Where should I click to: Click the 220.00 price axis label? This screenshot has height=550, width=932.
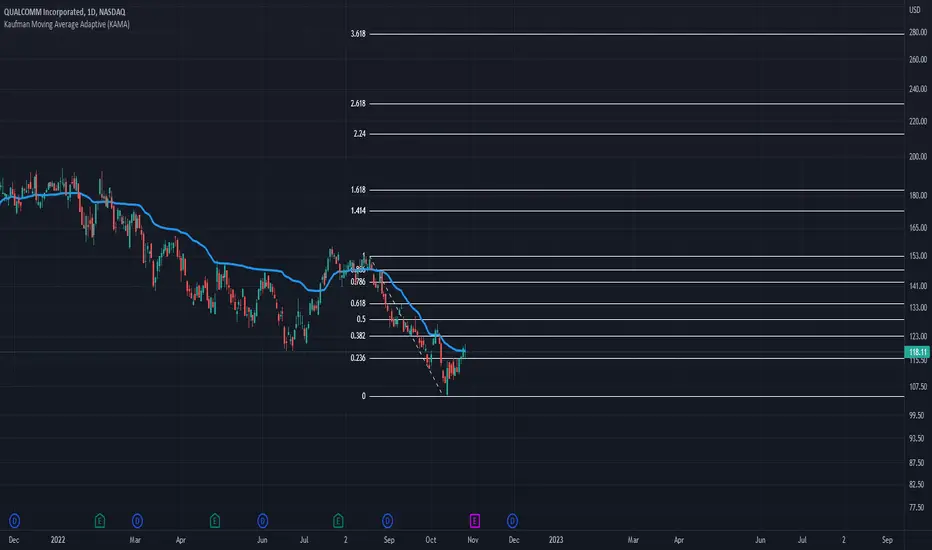click(918, 121)
